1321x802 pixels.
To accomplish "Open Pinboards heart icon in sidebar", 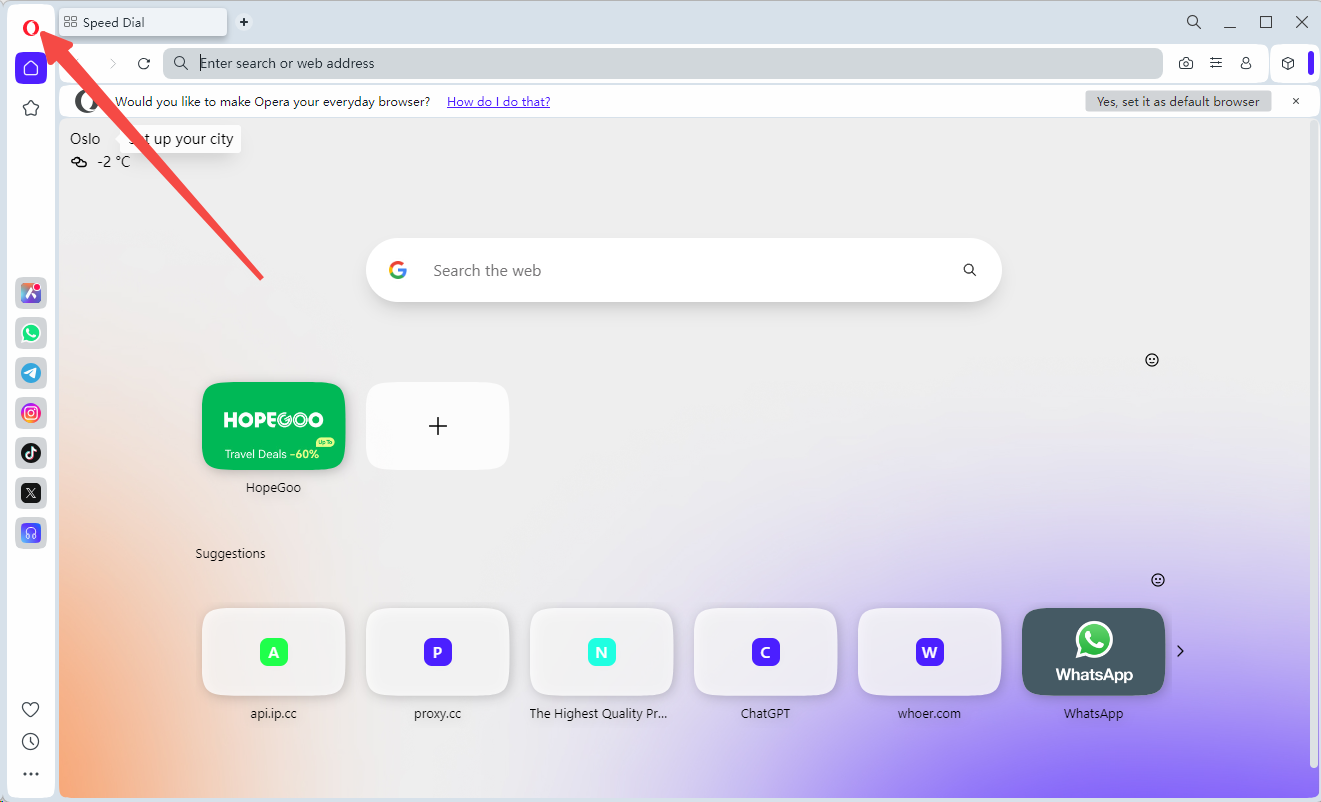I will click(x=31, y=709).
